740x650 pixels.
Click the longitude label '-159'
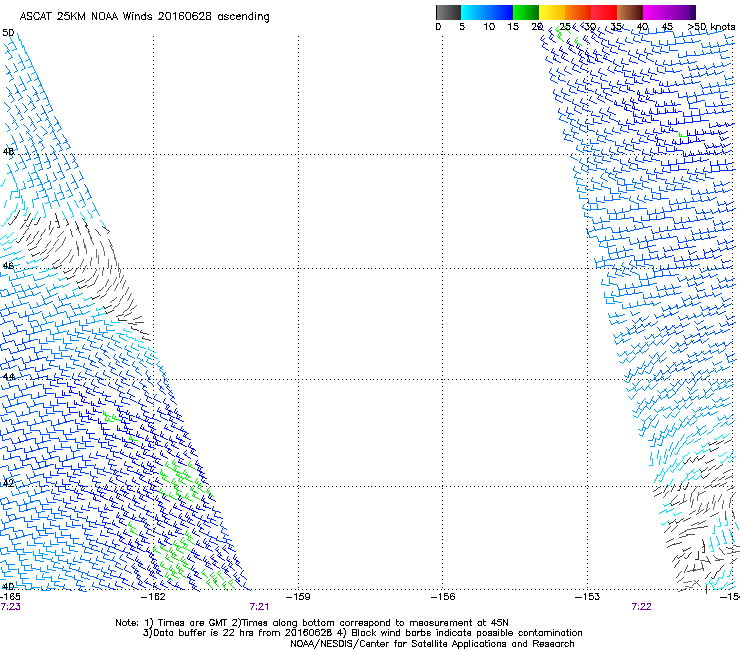(x=298, y=597)
